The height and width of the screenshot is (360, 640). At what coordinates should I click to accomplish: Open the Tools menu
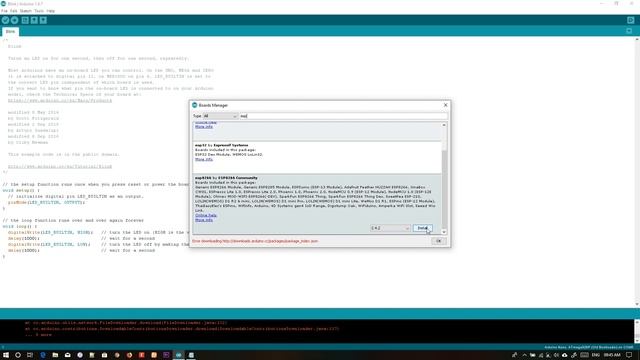39,11
